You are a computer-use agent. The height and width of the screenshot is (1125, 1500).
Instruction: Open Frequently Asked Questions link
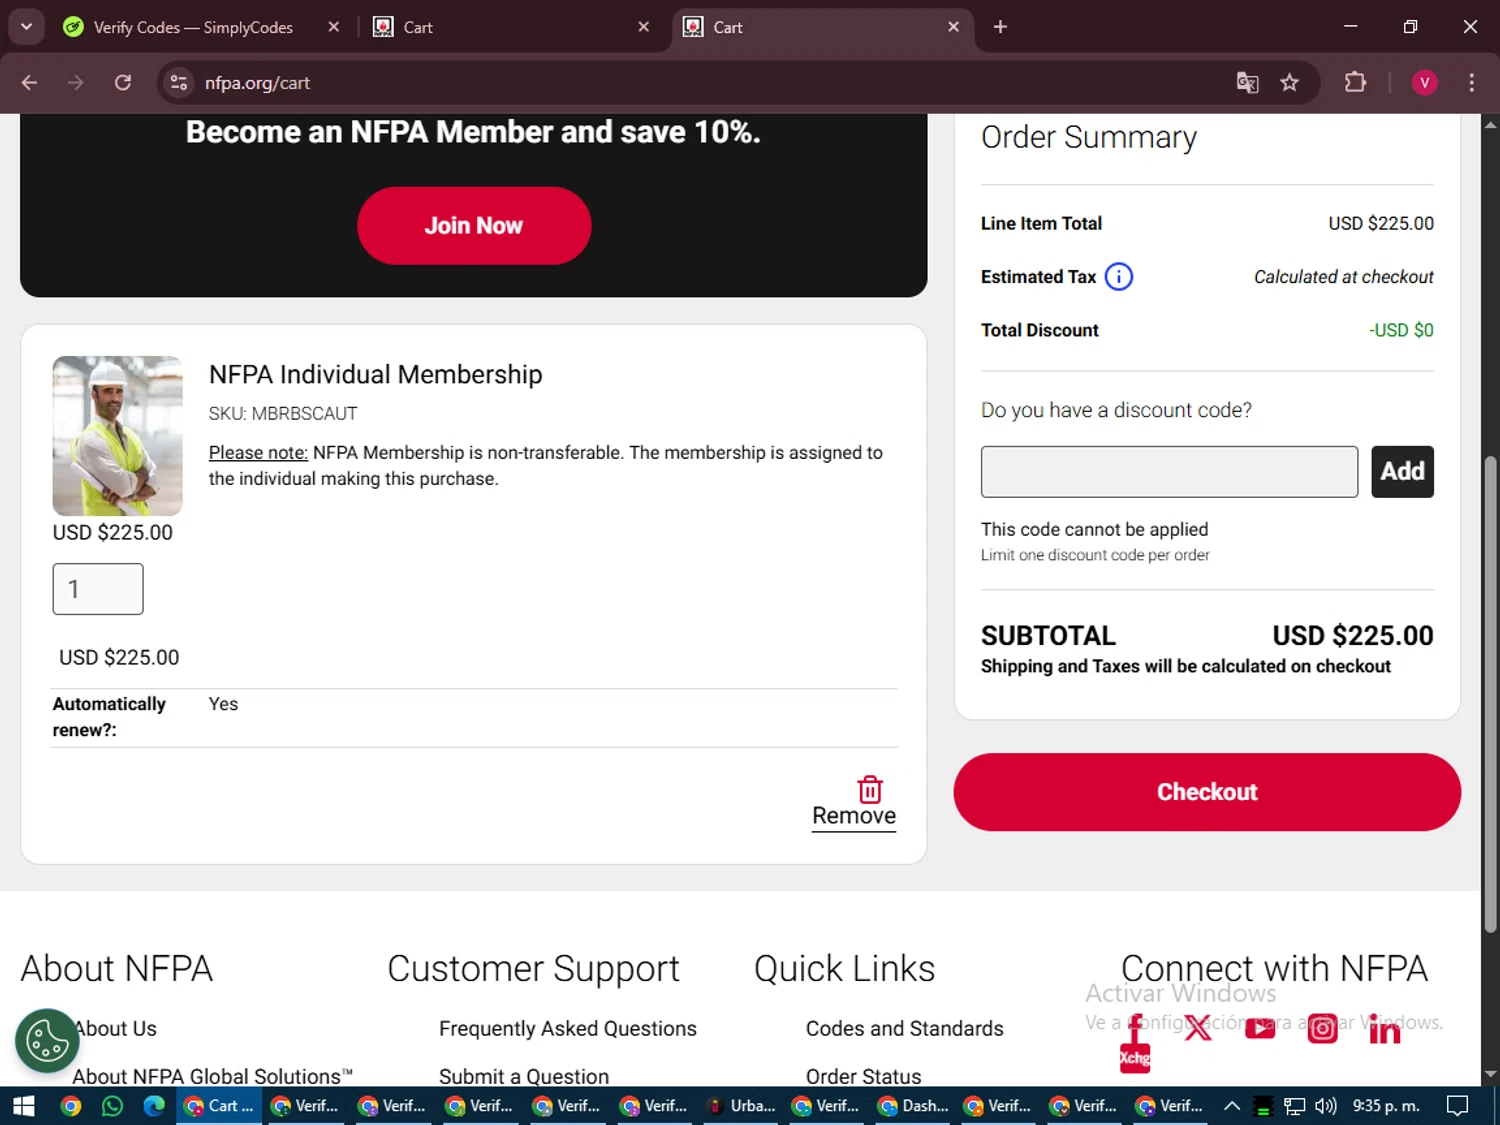pyautogui.click(x=568, y=1029)
